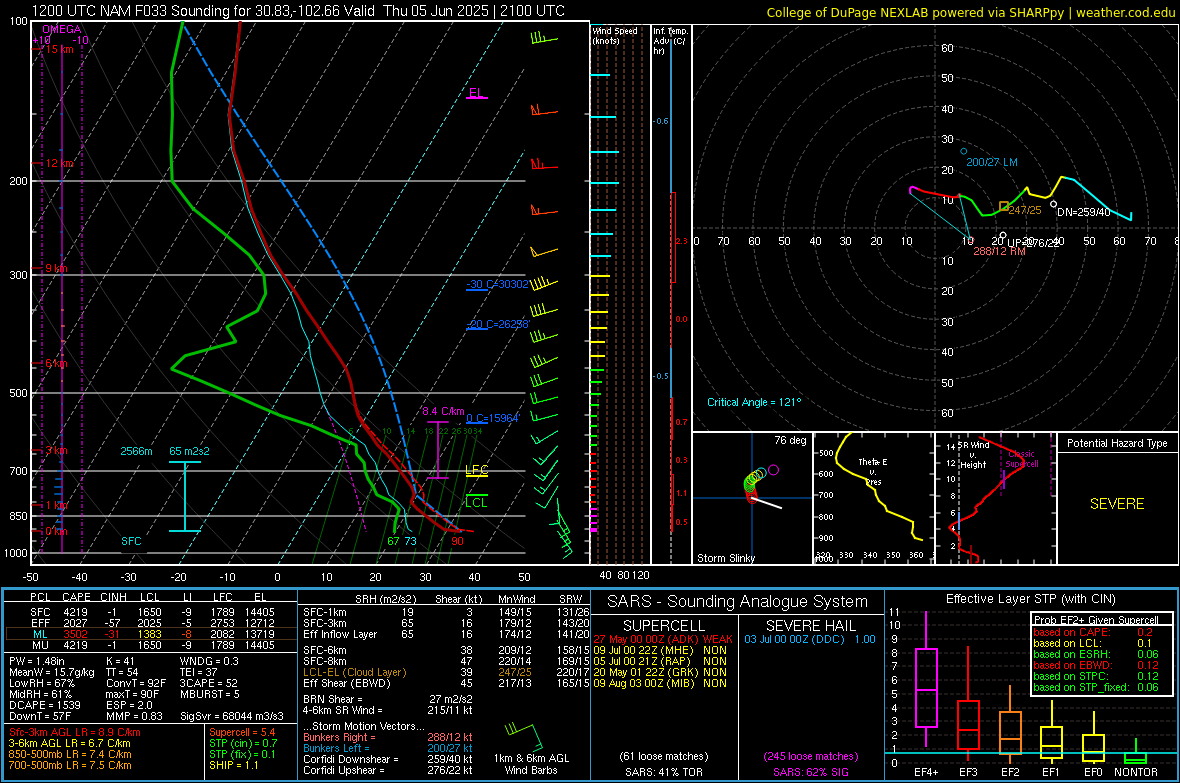Select the SFC parcel row in table

click(149, 612)
